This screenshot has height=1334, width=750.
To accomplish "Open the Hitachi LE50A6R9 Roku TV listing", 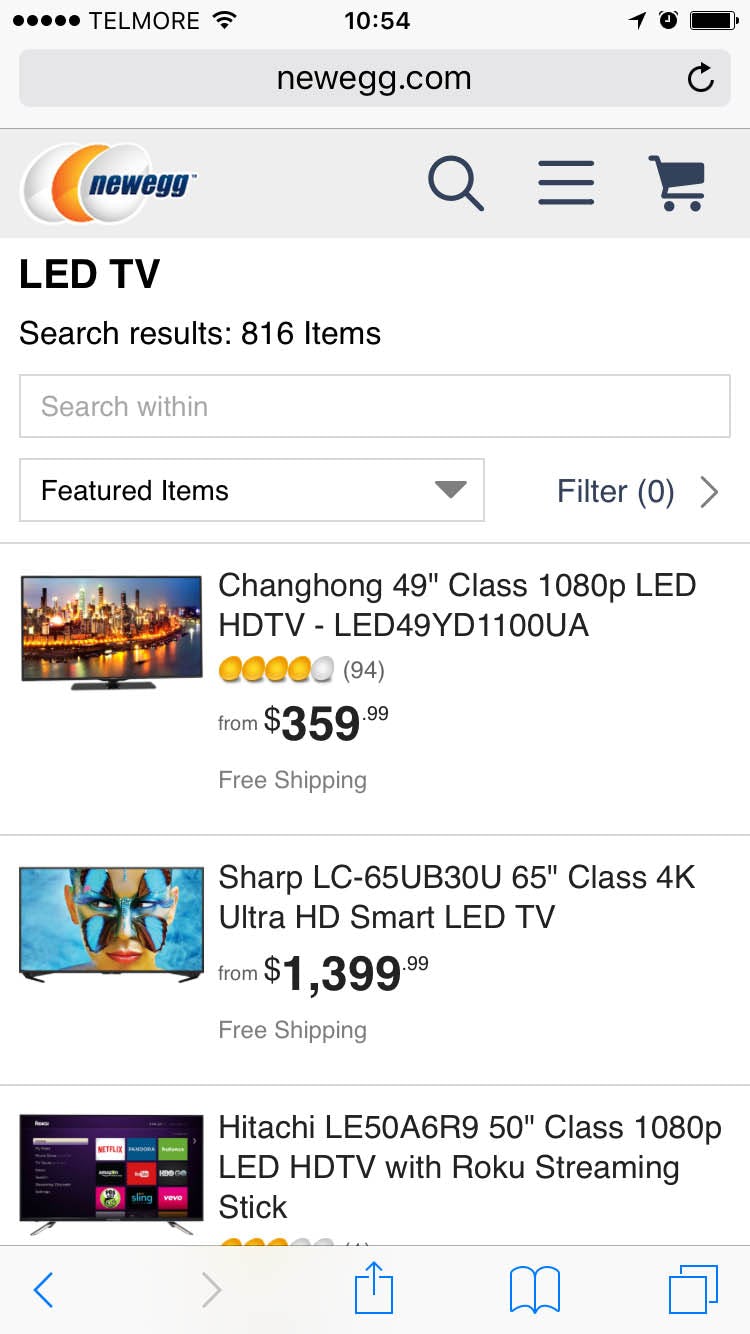I will [470, 1167].
